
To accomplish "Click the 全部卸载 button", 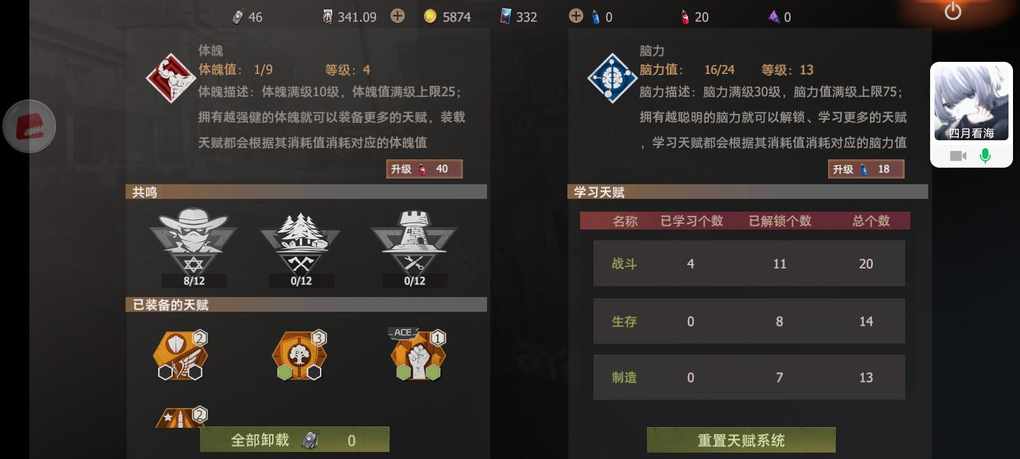I will [x=295, y=440].
